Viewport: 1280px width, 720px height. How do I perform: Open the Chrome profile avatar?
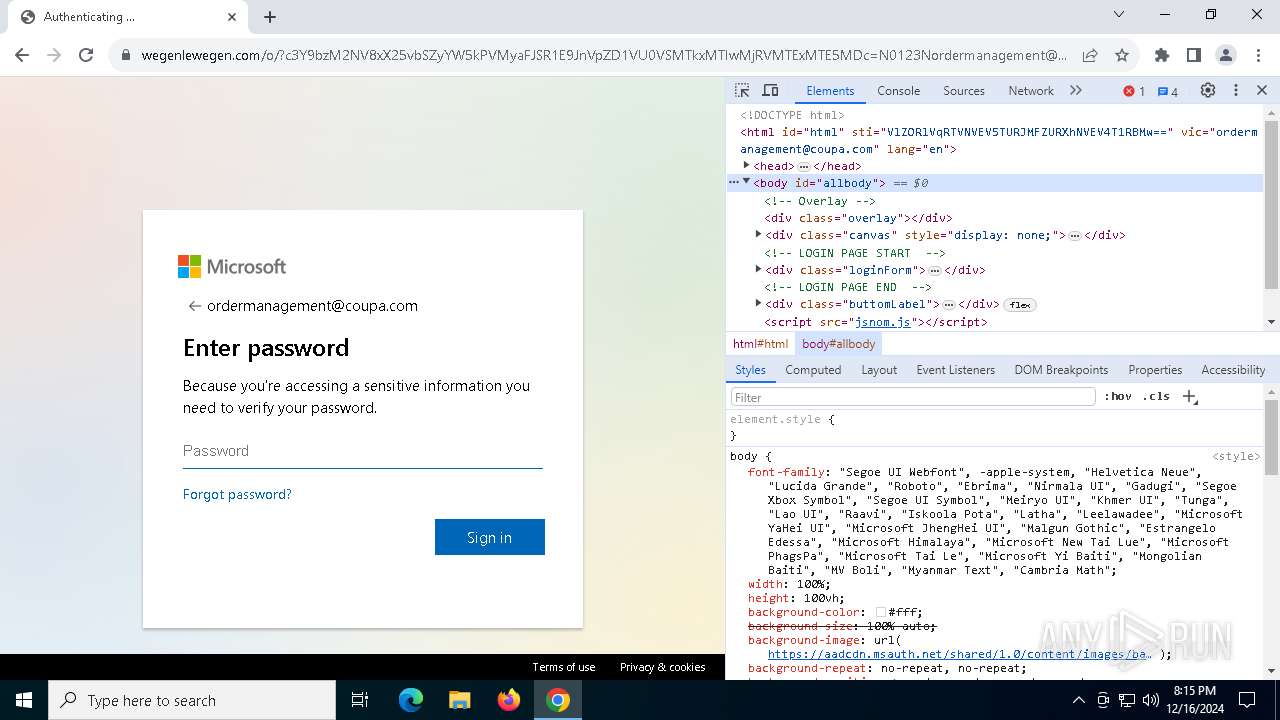(x=1225, y=55)
